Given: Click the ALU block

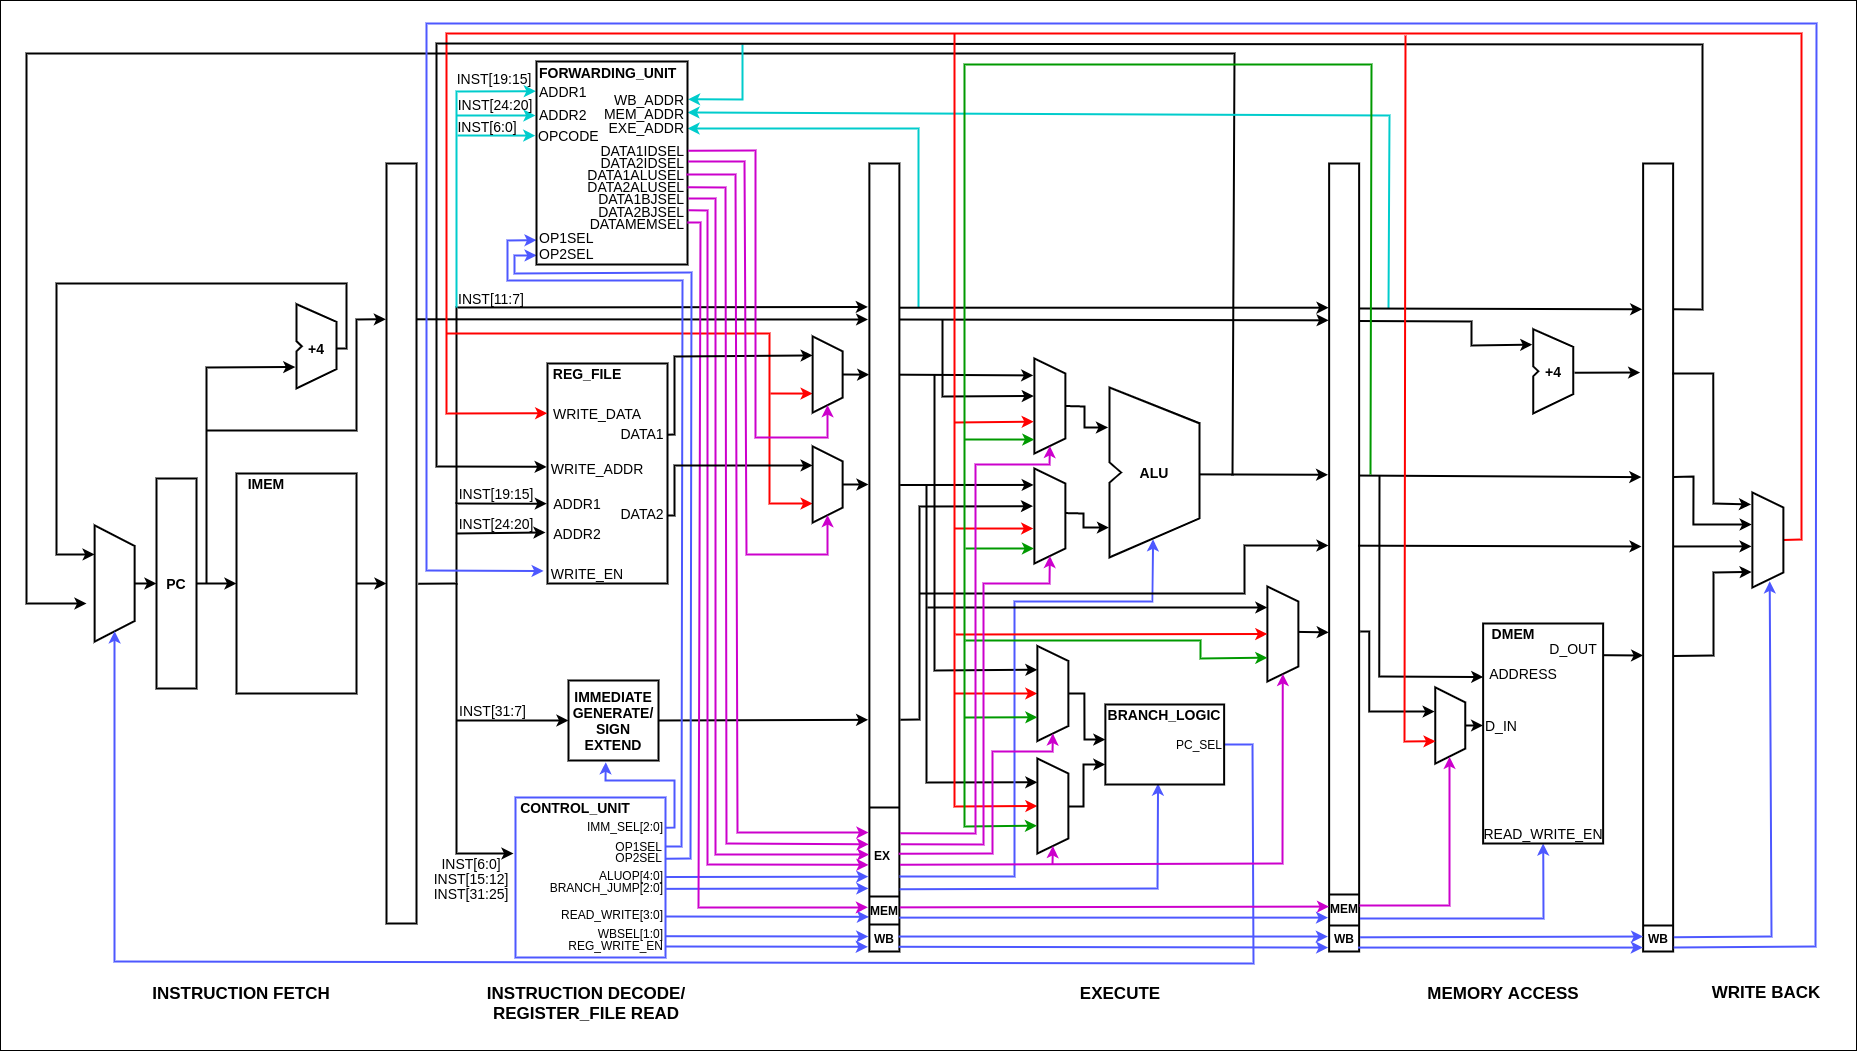Looking at the screenshot, I should [1154, 473].
